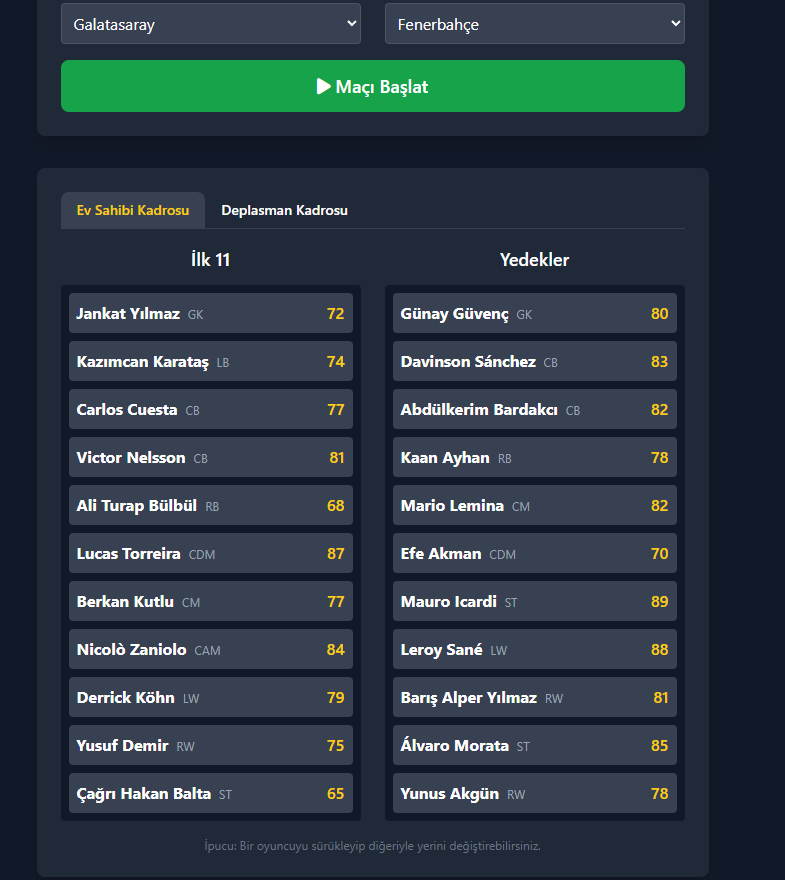Select Leroy Sané substitute card

(534, 649)
